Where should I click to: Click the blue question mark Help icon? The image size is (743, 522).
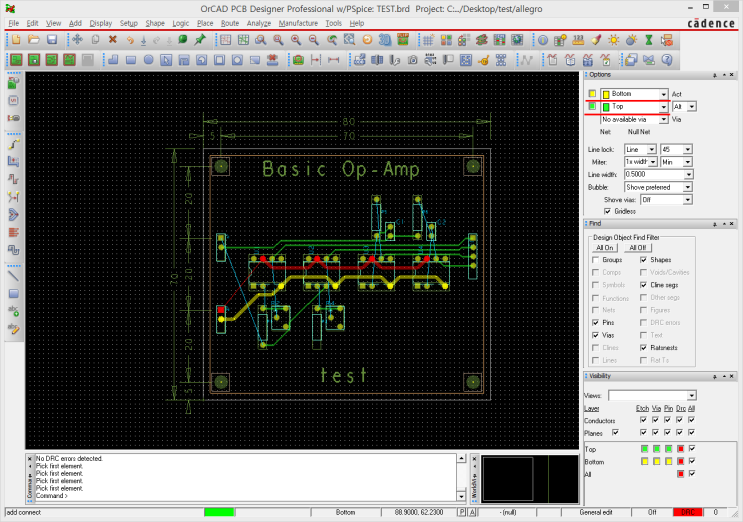point(667,60)
